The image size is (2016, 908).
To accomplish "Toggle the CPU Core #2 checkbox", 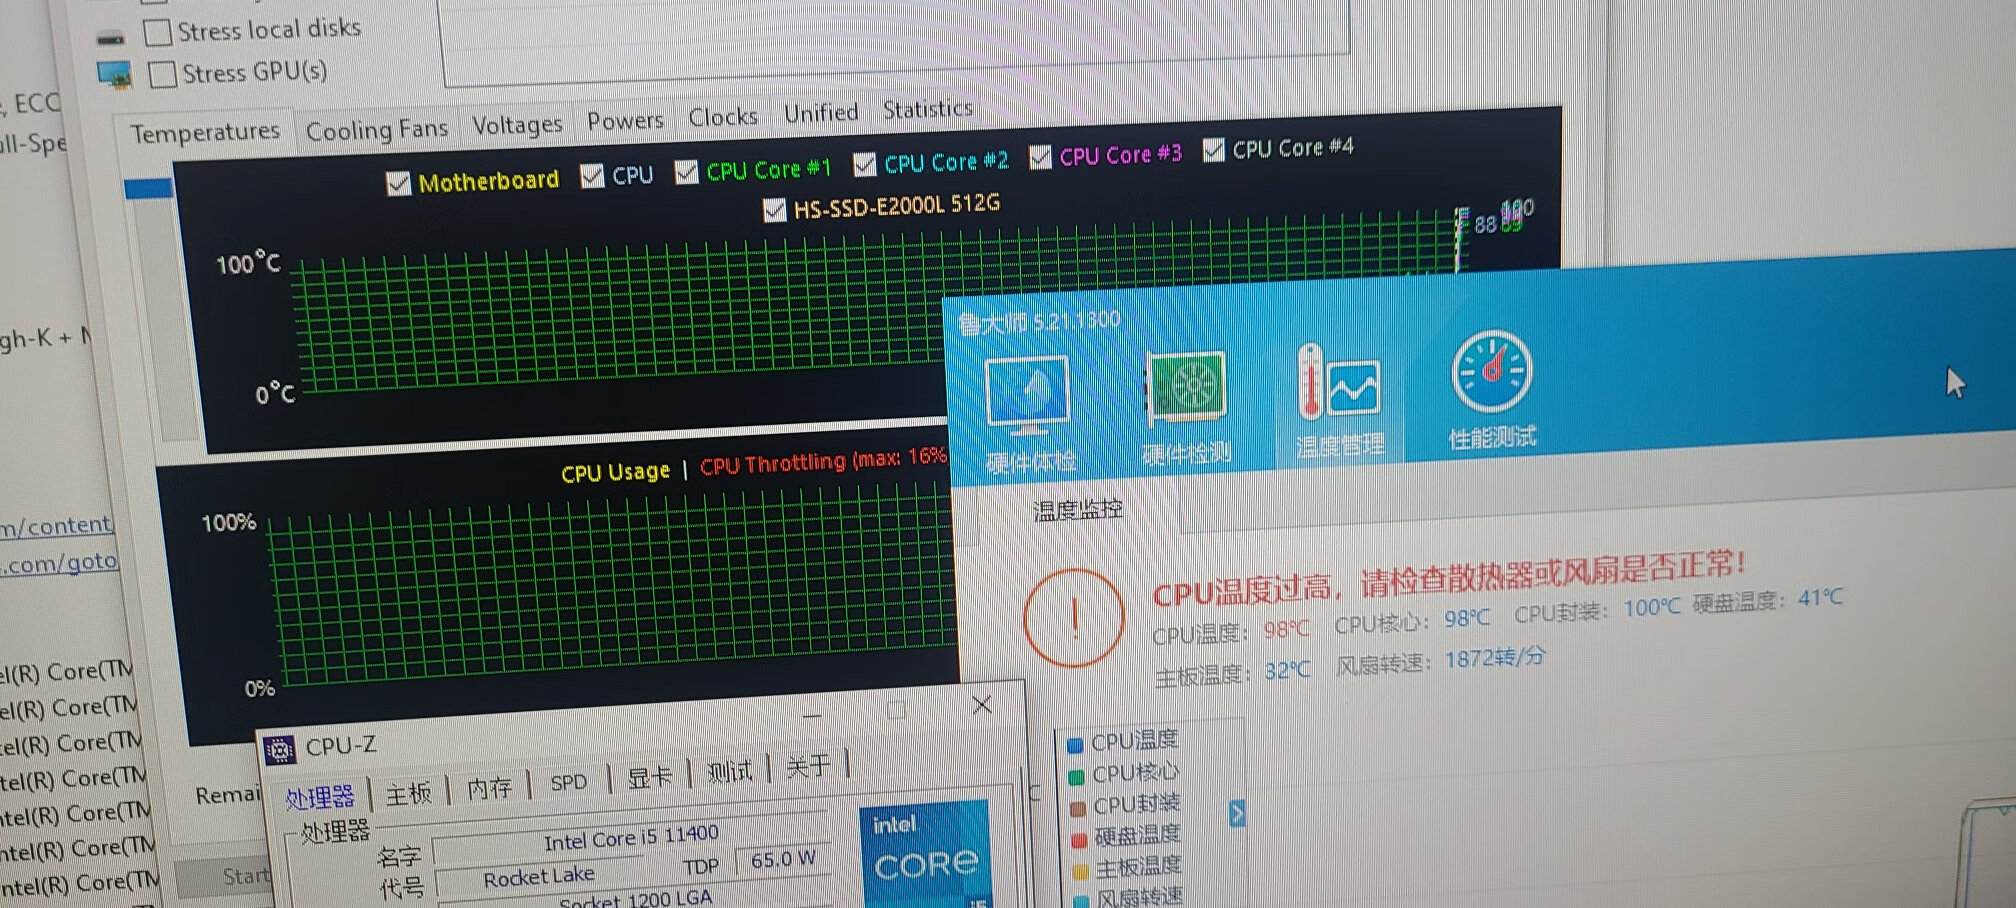I will (864, 164).
